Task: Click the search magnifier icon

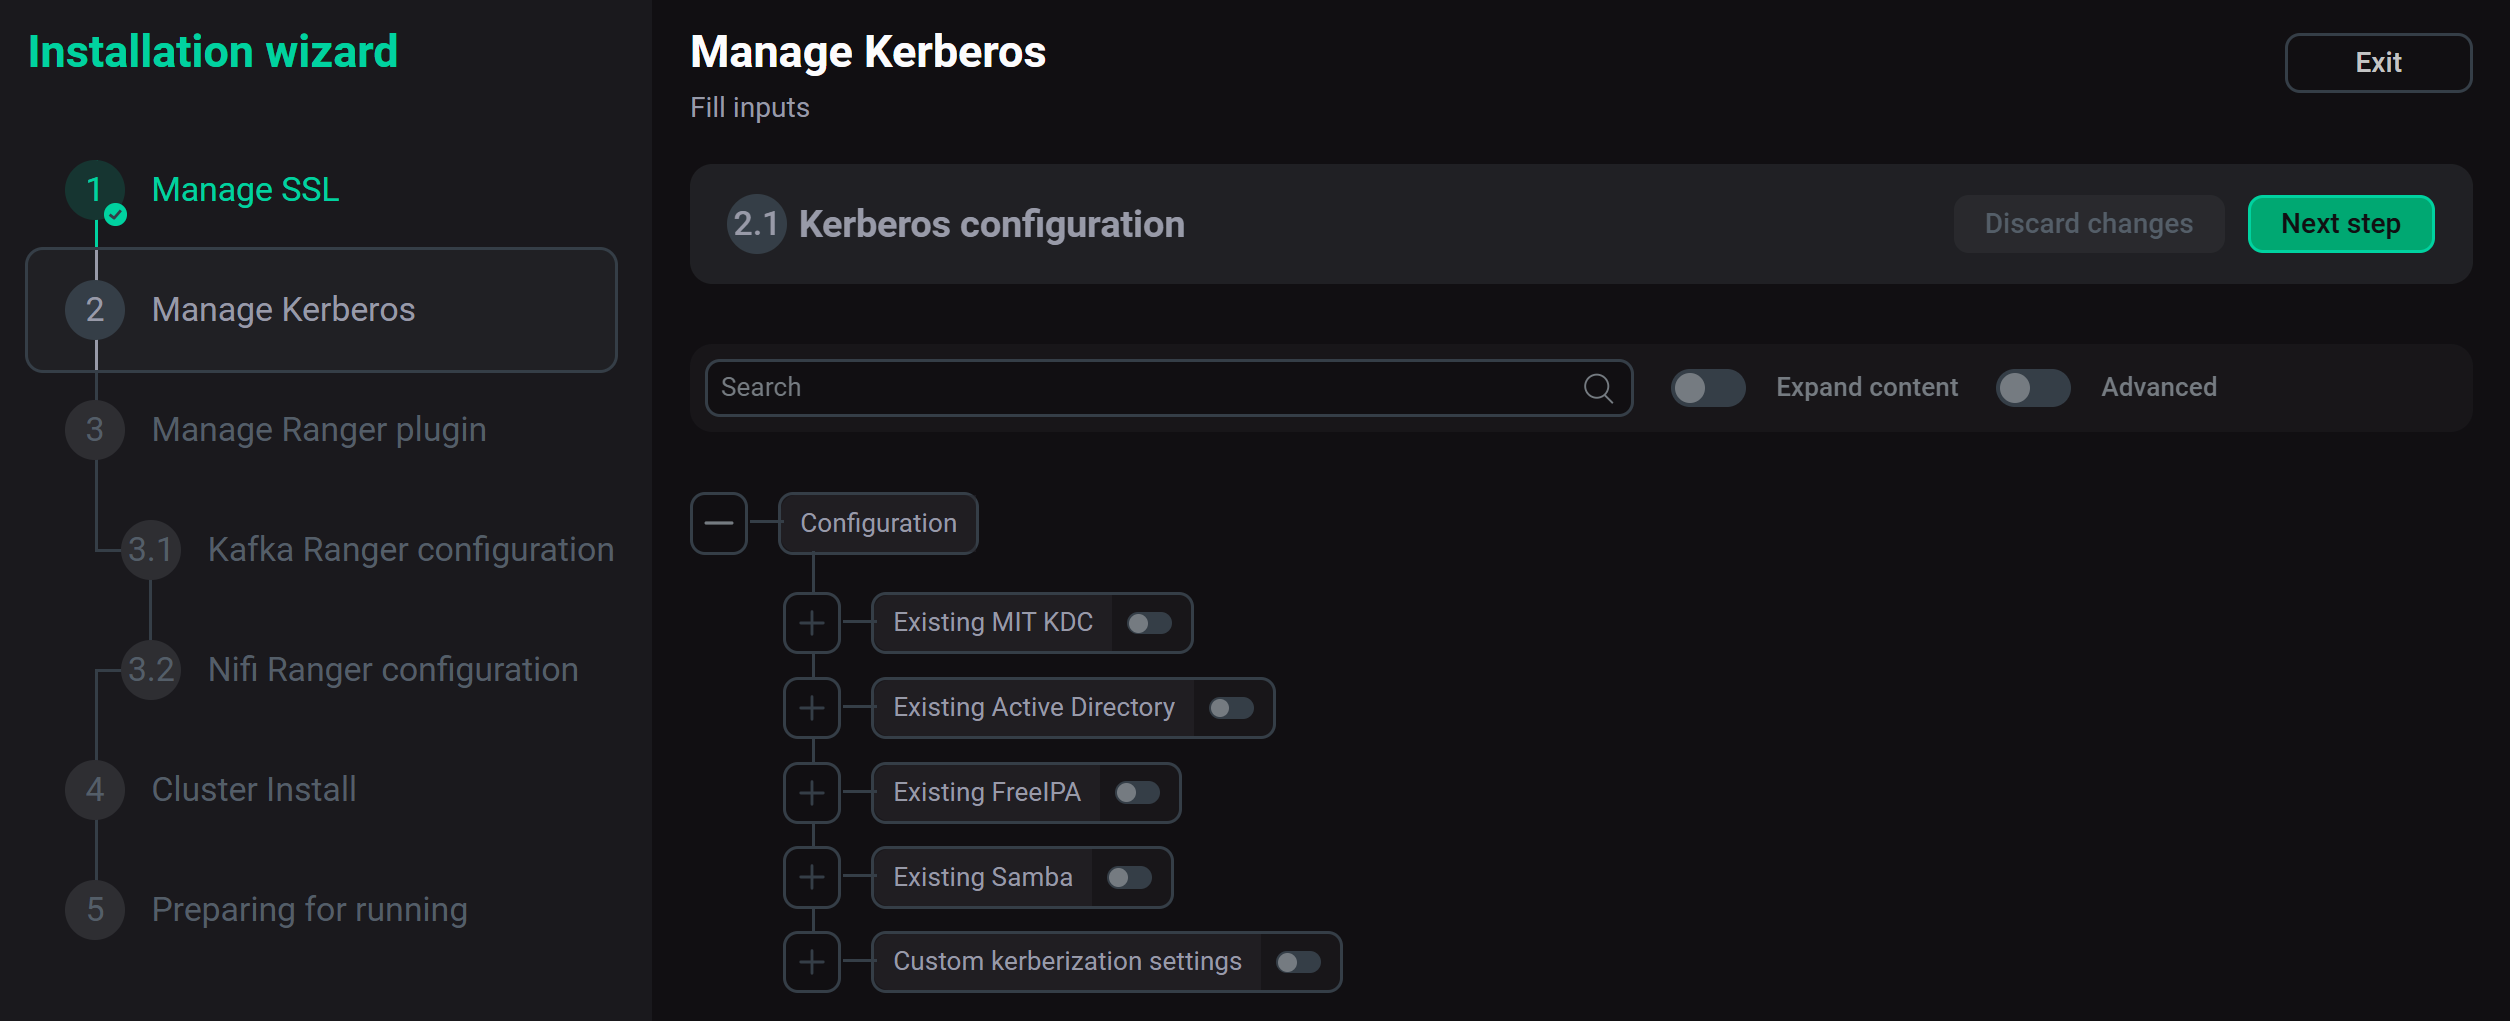Action: 1598,388
